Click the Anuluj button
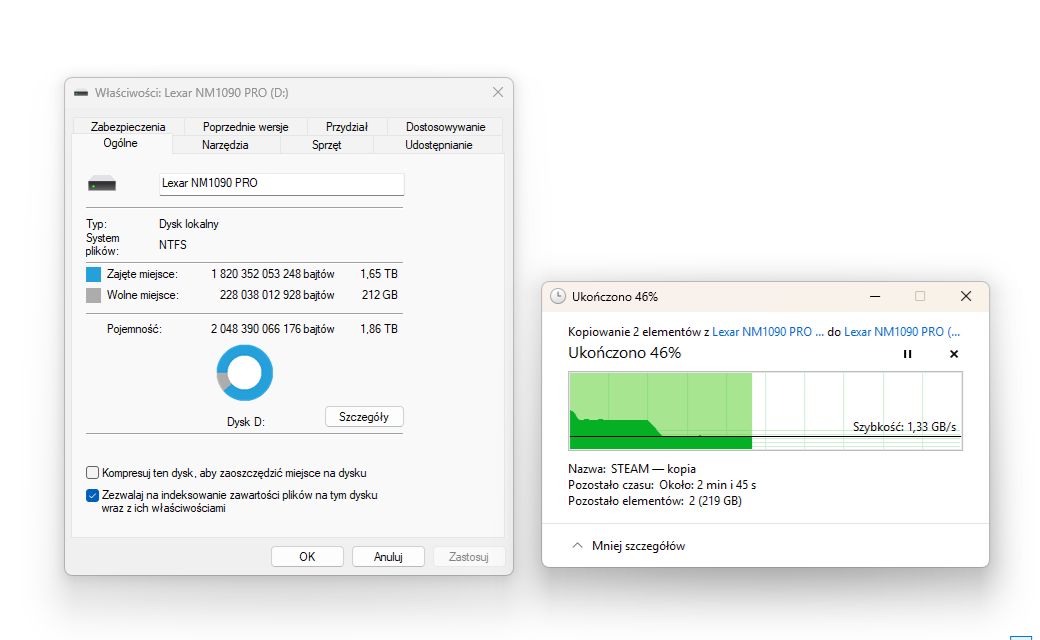The height and width of the screenshot is (640, 1040). pos(388,556)
